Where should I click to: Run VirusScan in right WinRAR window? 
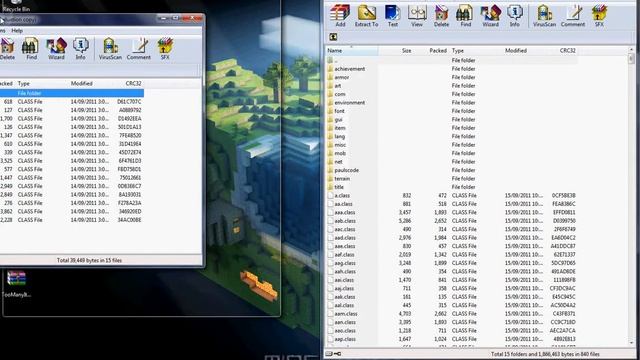(x=544, y=16)
